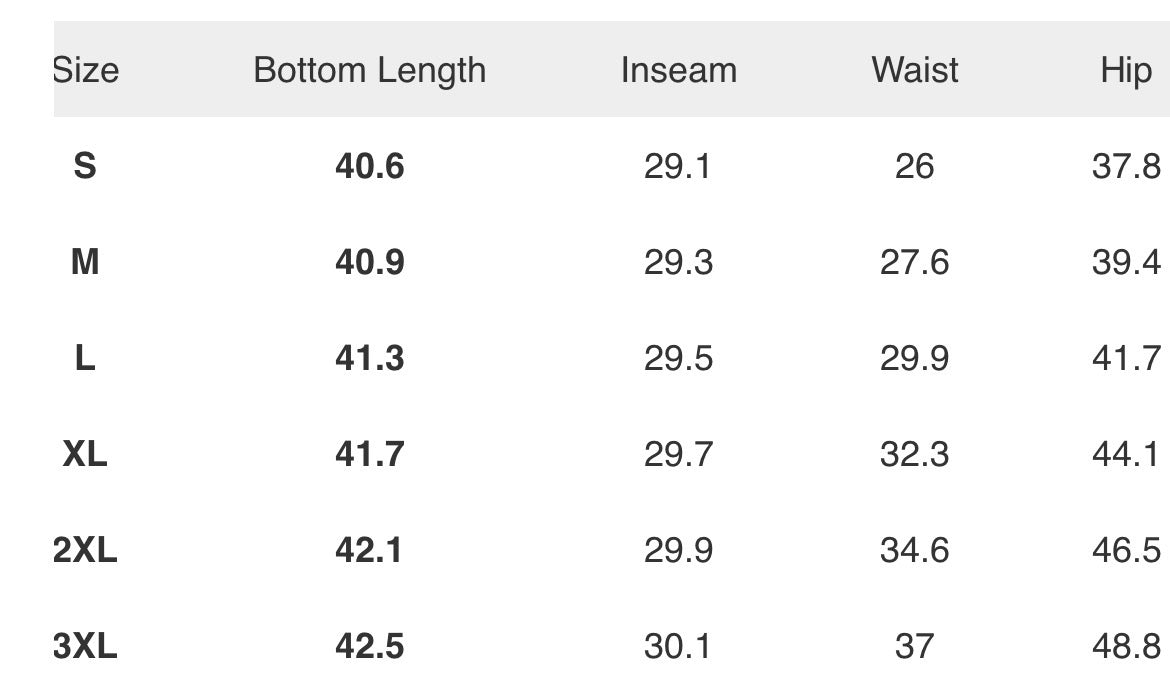Viewport: 1170px width, 690px height.
Task: Click waist value 37 for 3XL
Action: (914, 646)
